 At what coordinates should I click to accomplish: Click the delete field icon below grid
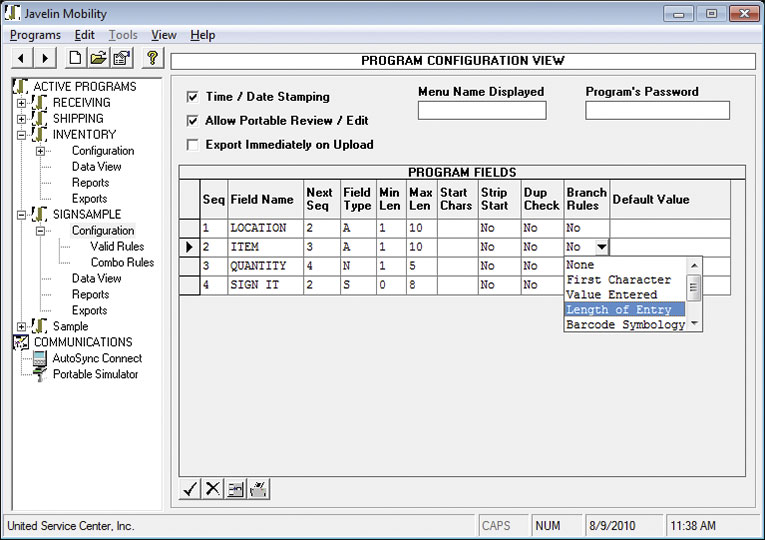point(258,489)
